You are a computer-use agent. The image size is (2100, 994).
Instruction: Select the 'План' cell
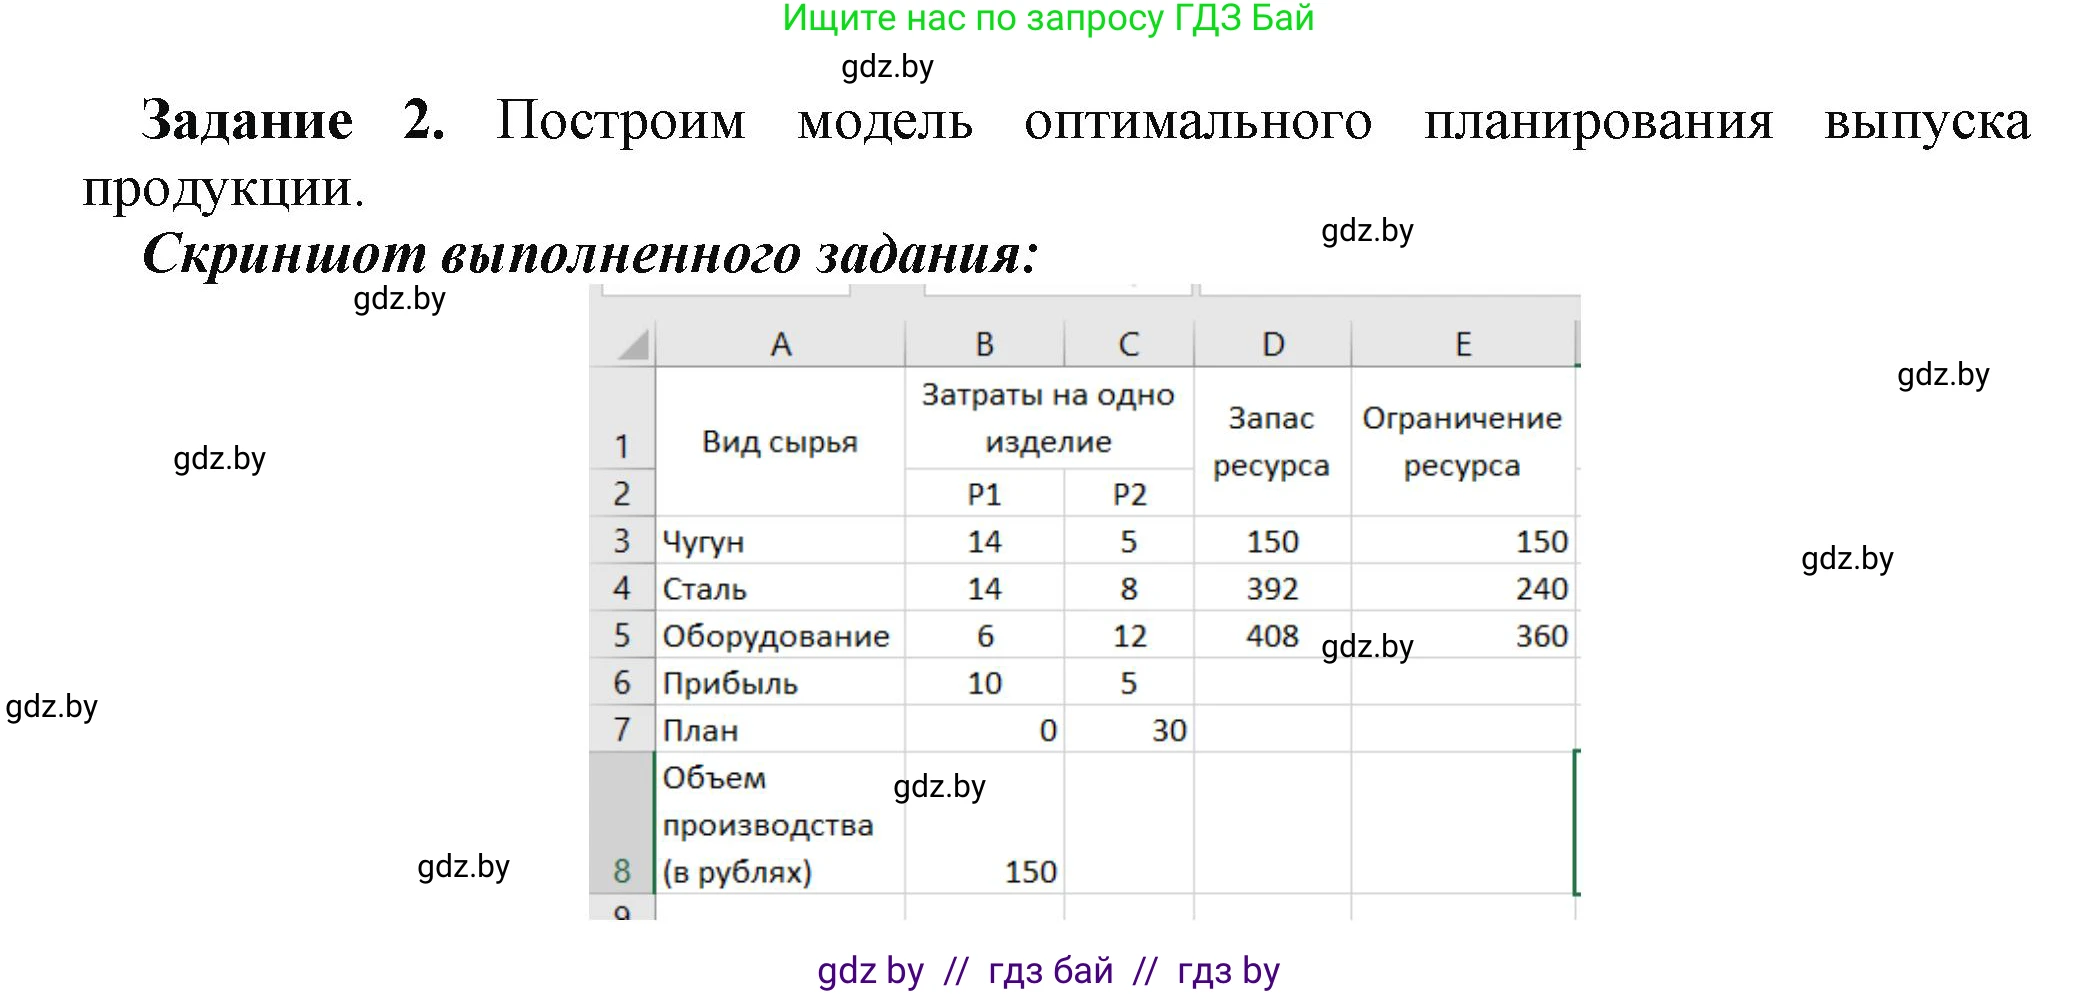point(782,731)
